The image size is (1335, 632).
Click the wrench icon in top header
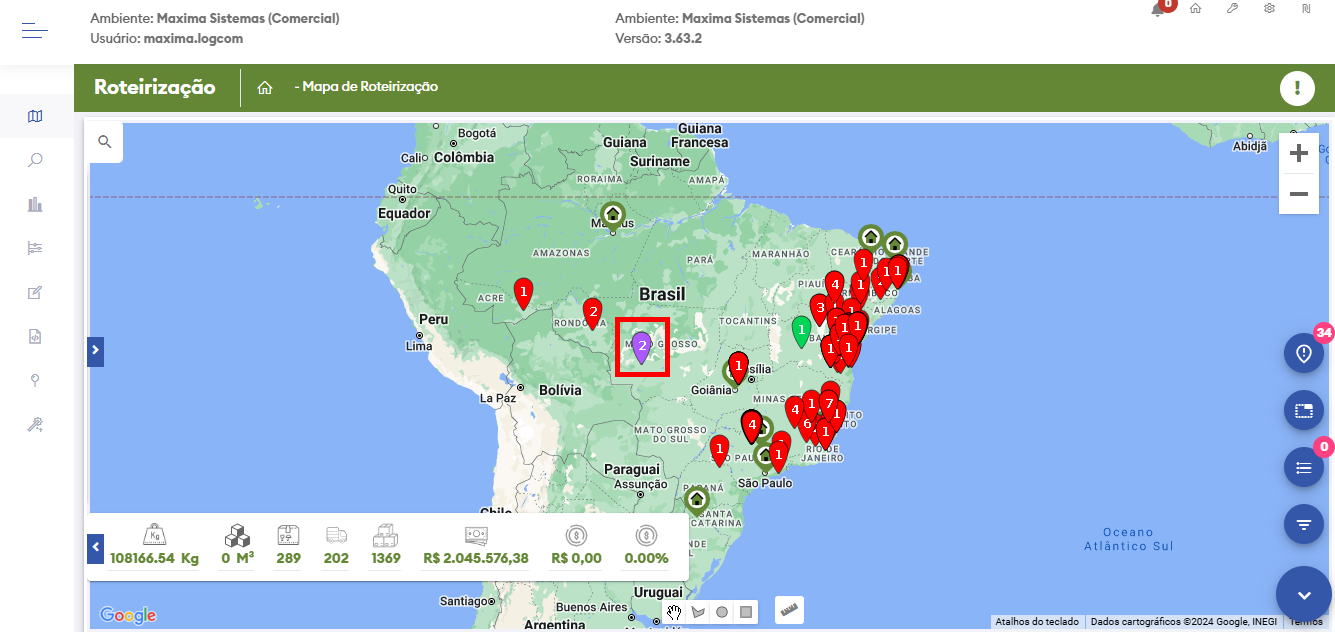point(1232,8)
